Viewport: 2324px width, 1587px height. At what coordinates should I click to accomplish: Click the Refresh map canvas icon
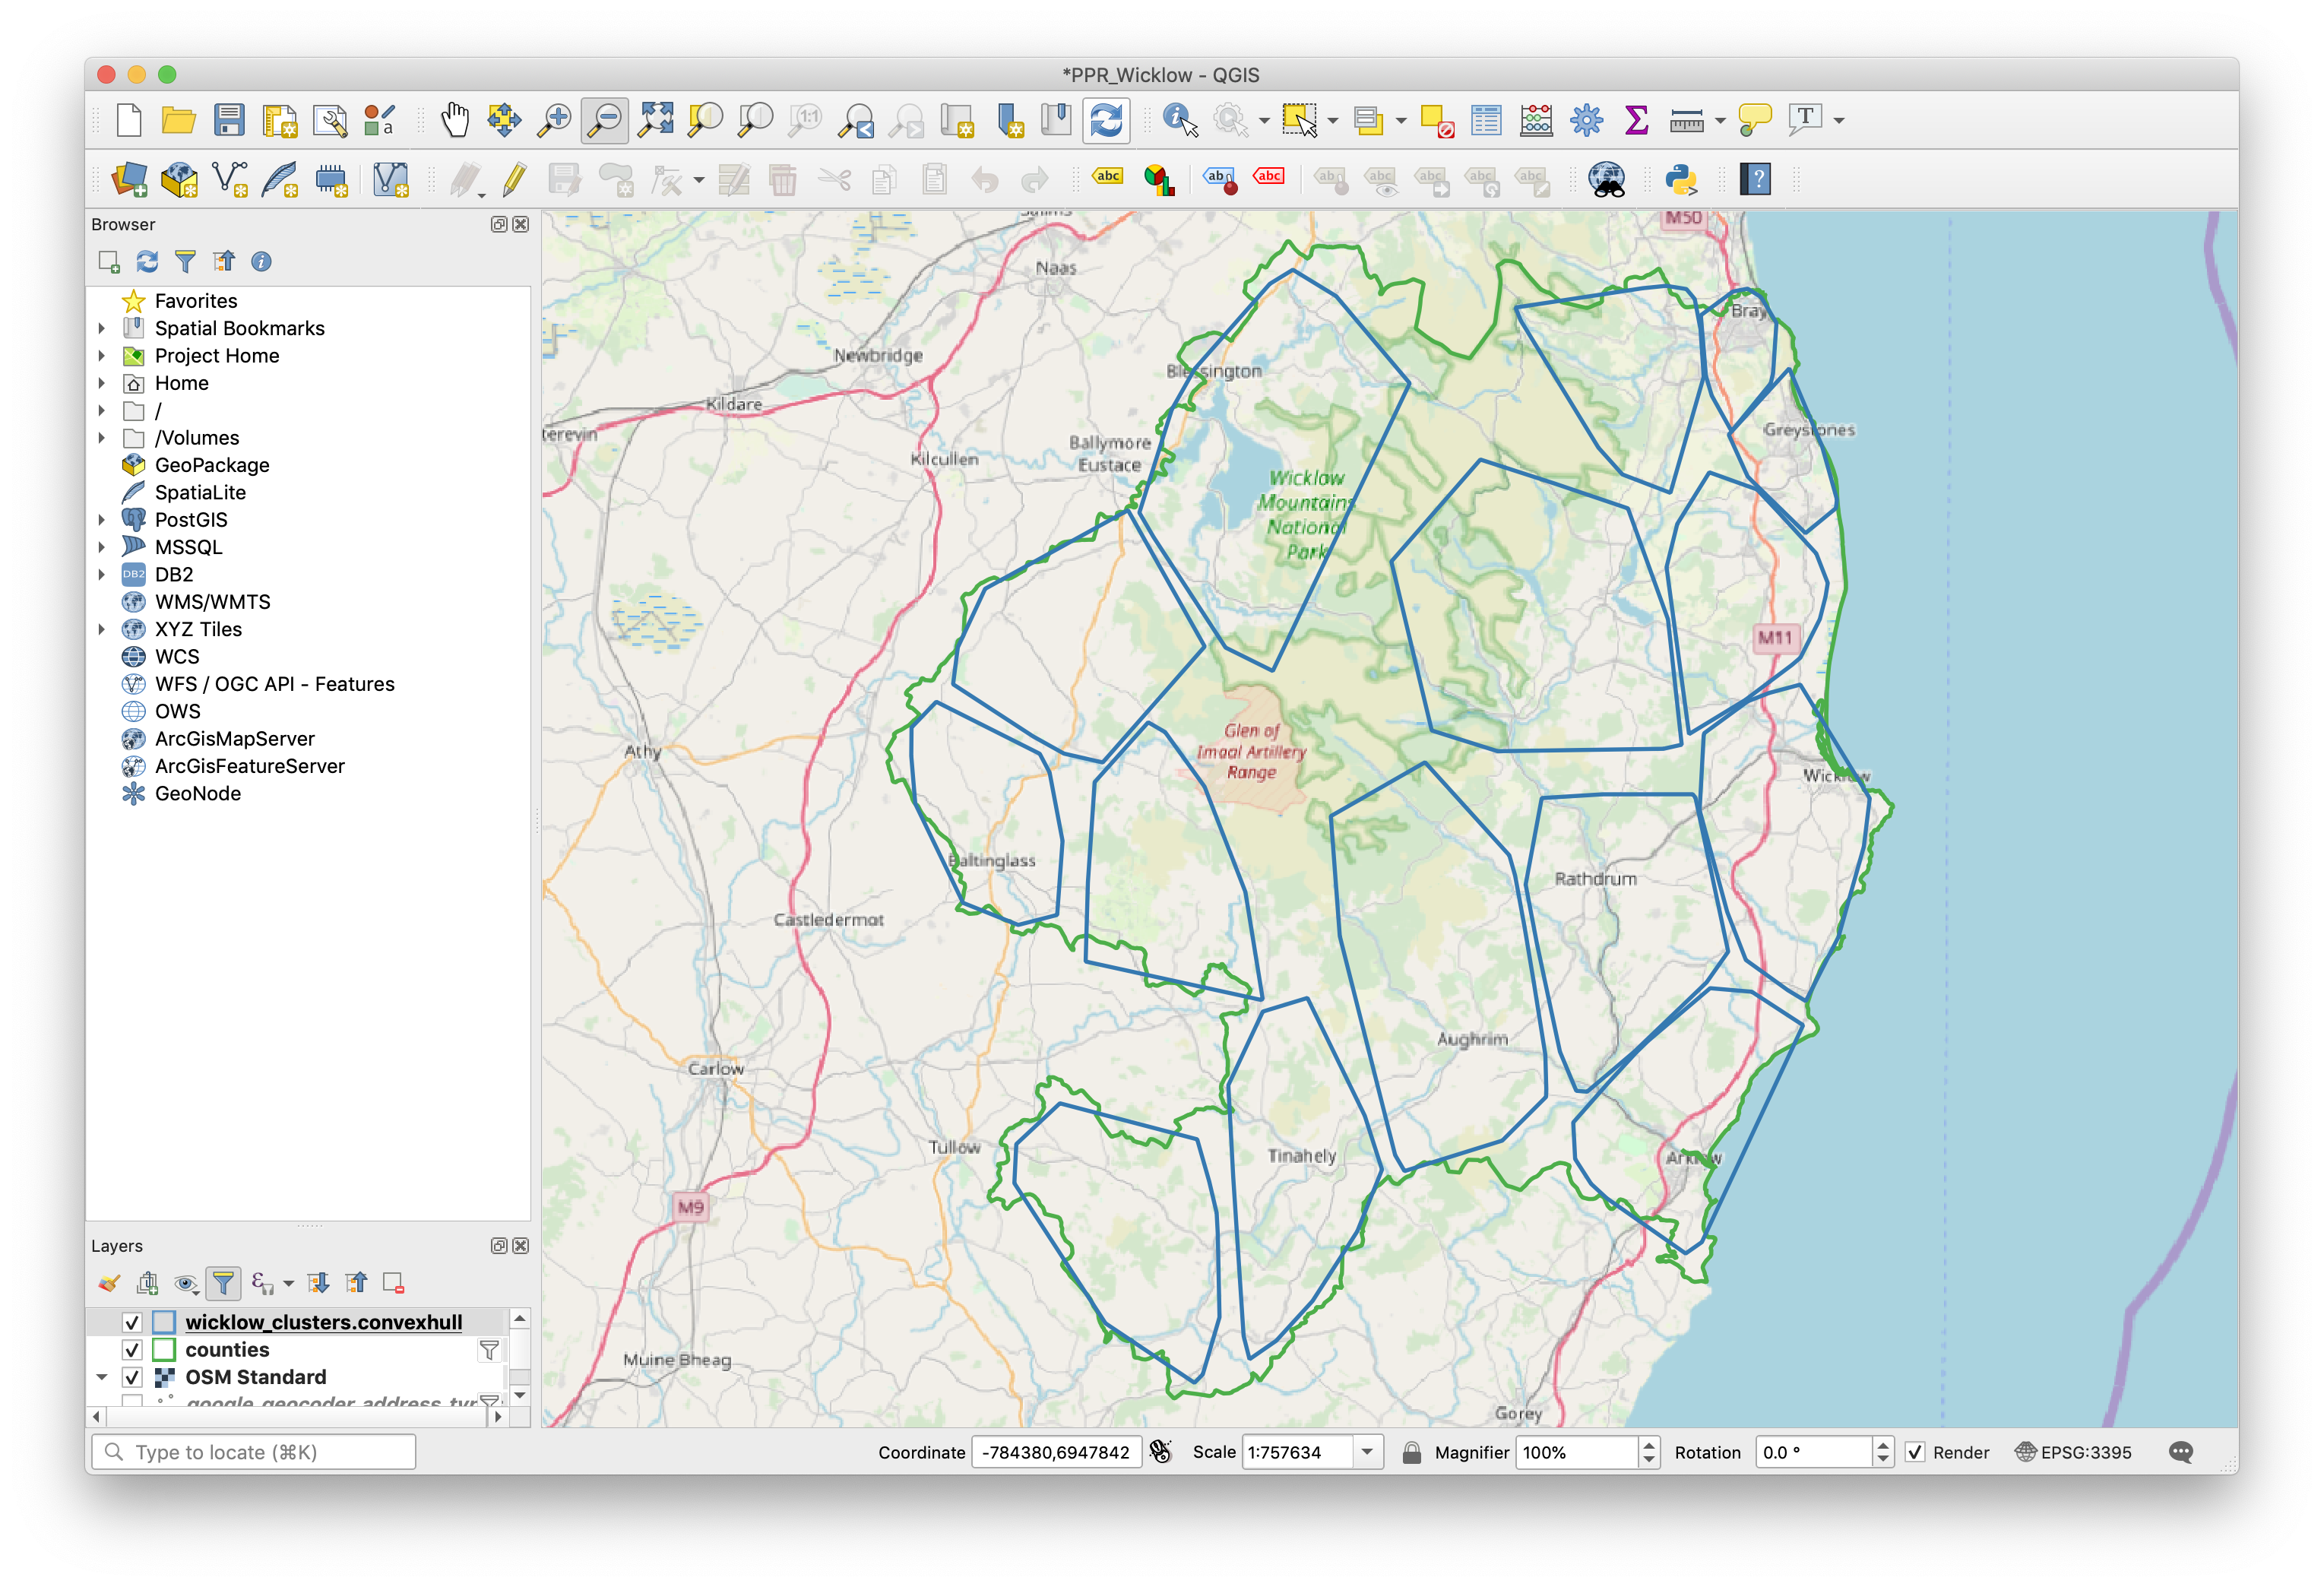1106,120
